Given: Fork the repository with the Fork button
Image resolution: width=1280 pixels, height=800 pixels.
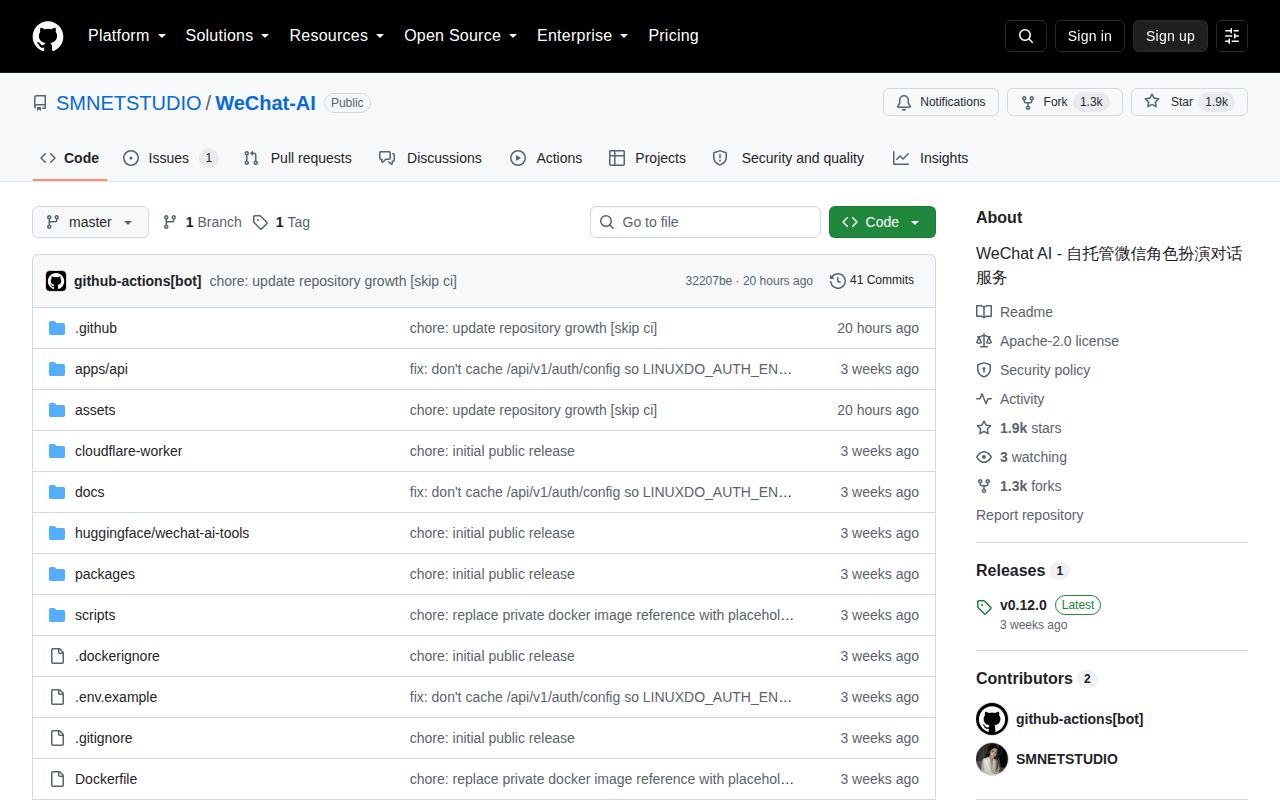Looking at the screenshot, I should point(1065,102).
